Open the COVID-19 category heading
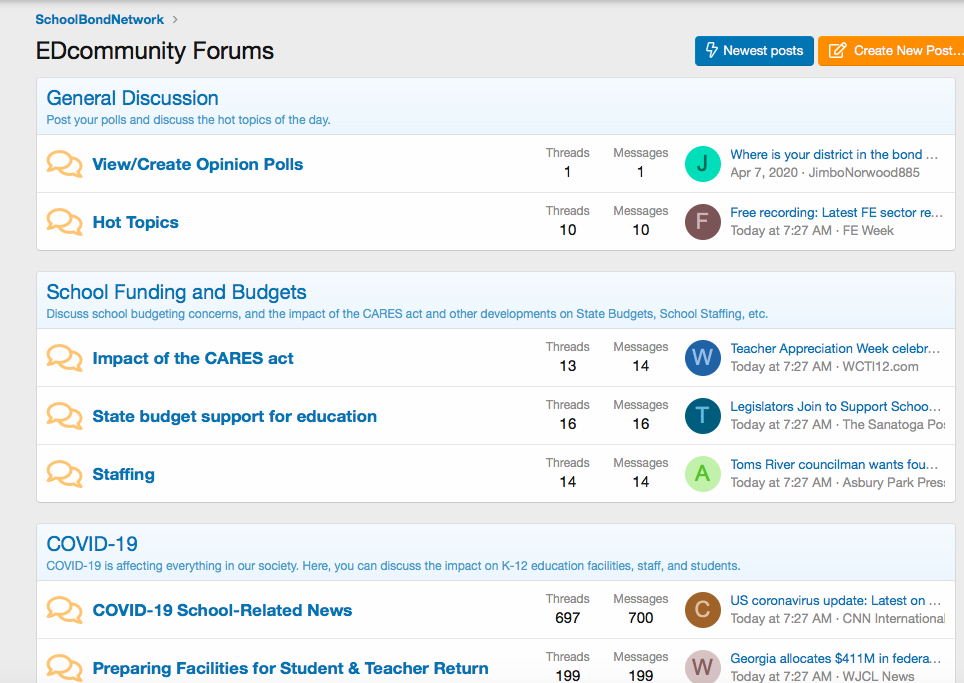964x683 pixels. point(92,544)
